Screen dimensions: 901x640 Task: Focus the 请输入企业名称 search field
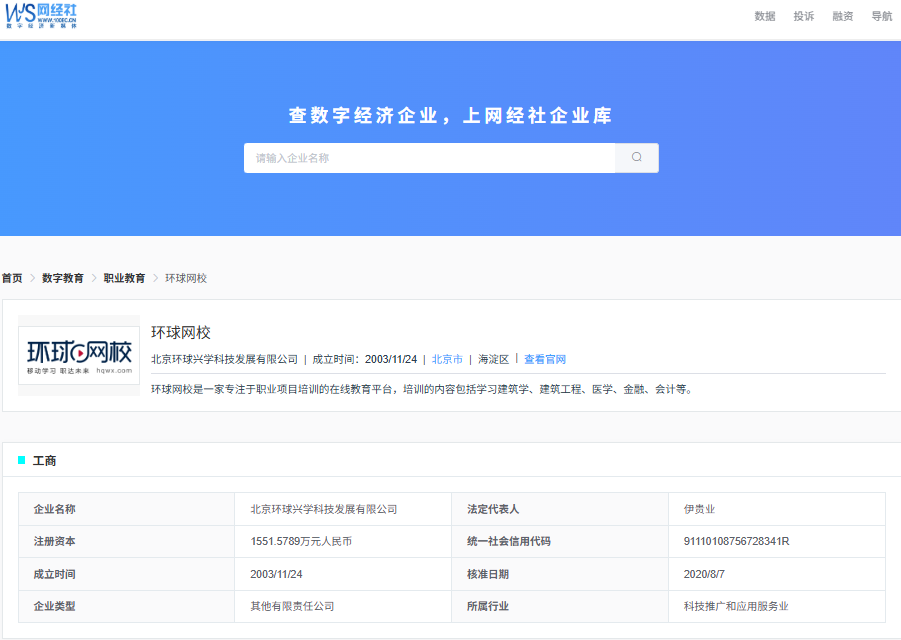[x=429, y=158]
